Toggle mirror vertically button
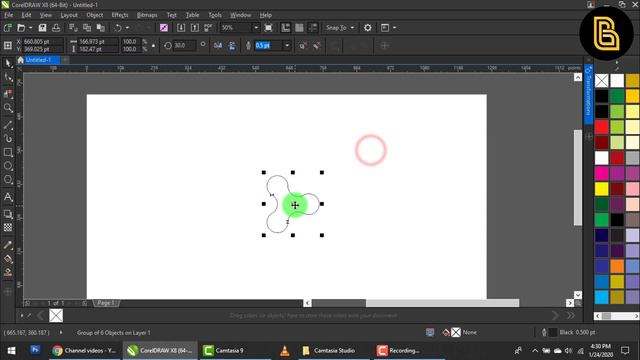This screenshot has height=360, width=640. pyautogui.click(x=232, y=45)
